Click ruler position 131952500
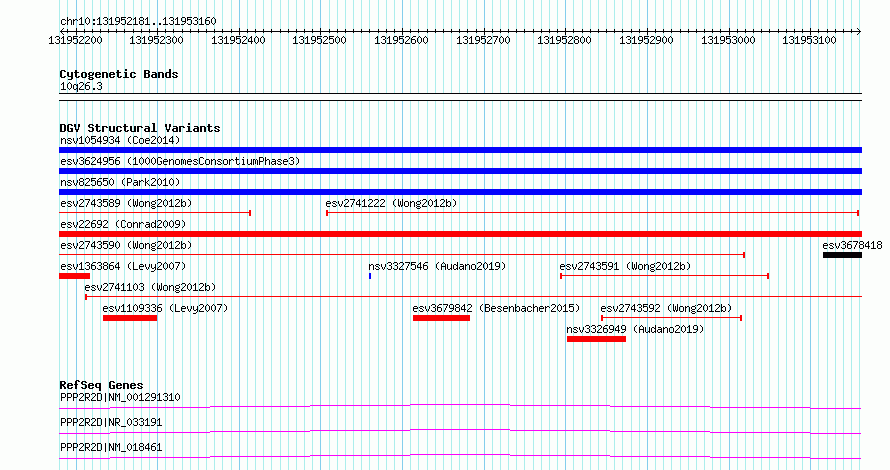The width and height of the screenshot is (890, 470). pos(320,40)
